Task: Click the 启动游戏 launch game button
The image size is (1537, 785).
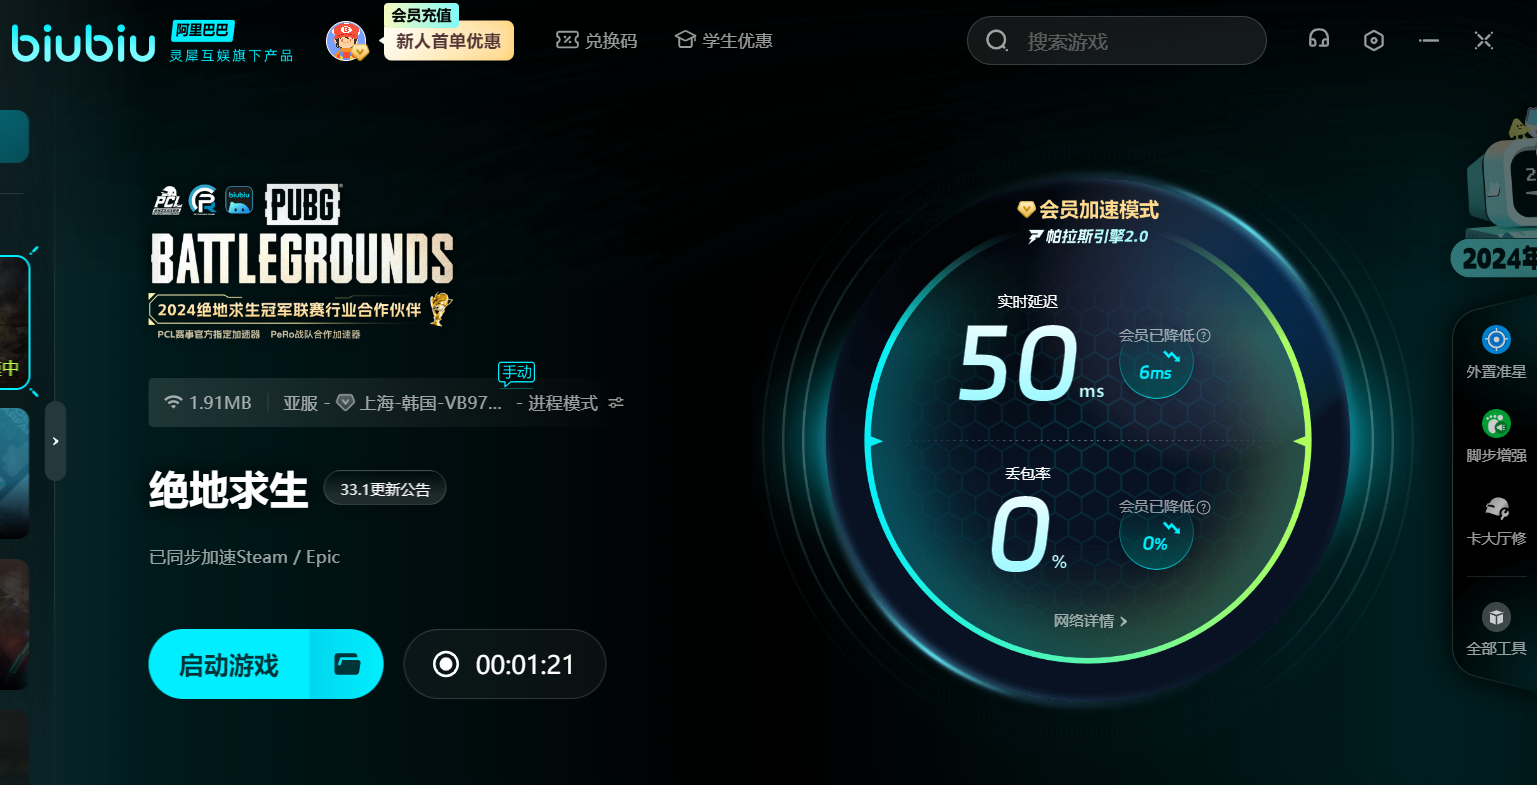Action: pyautogui.click(x=229, y=664)
